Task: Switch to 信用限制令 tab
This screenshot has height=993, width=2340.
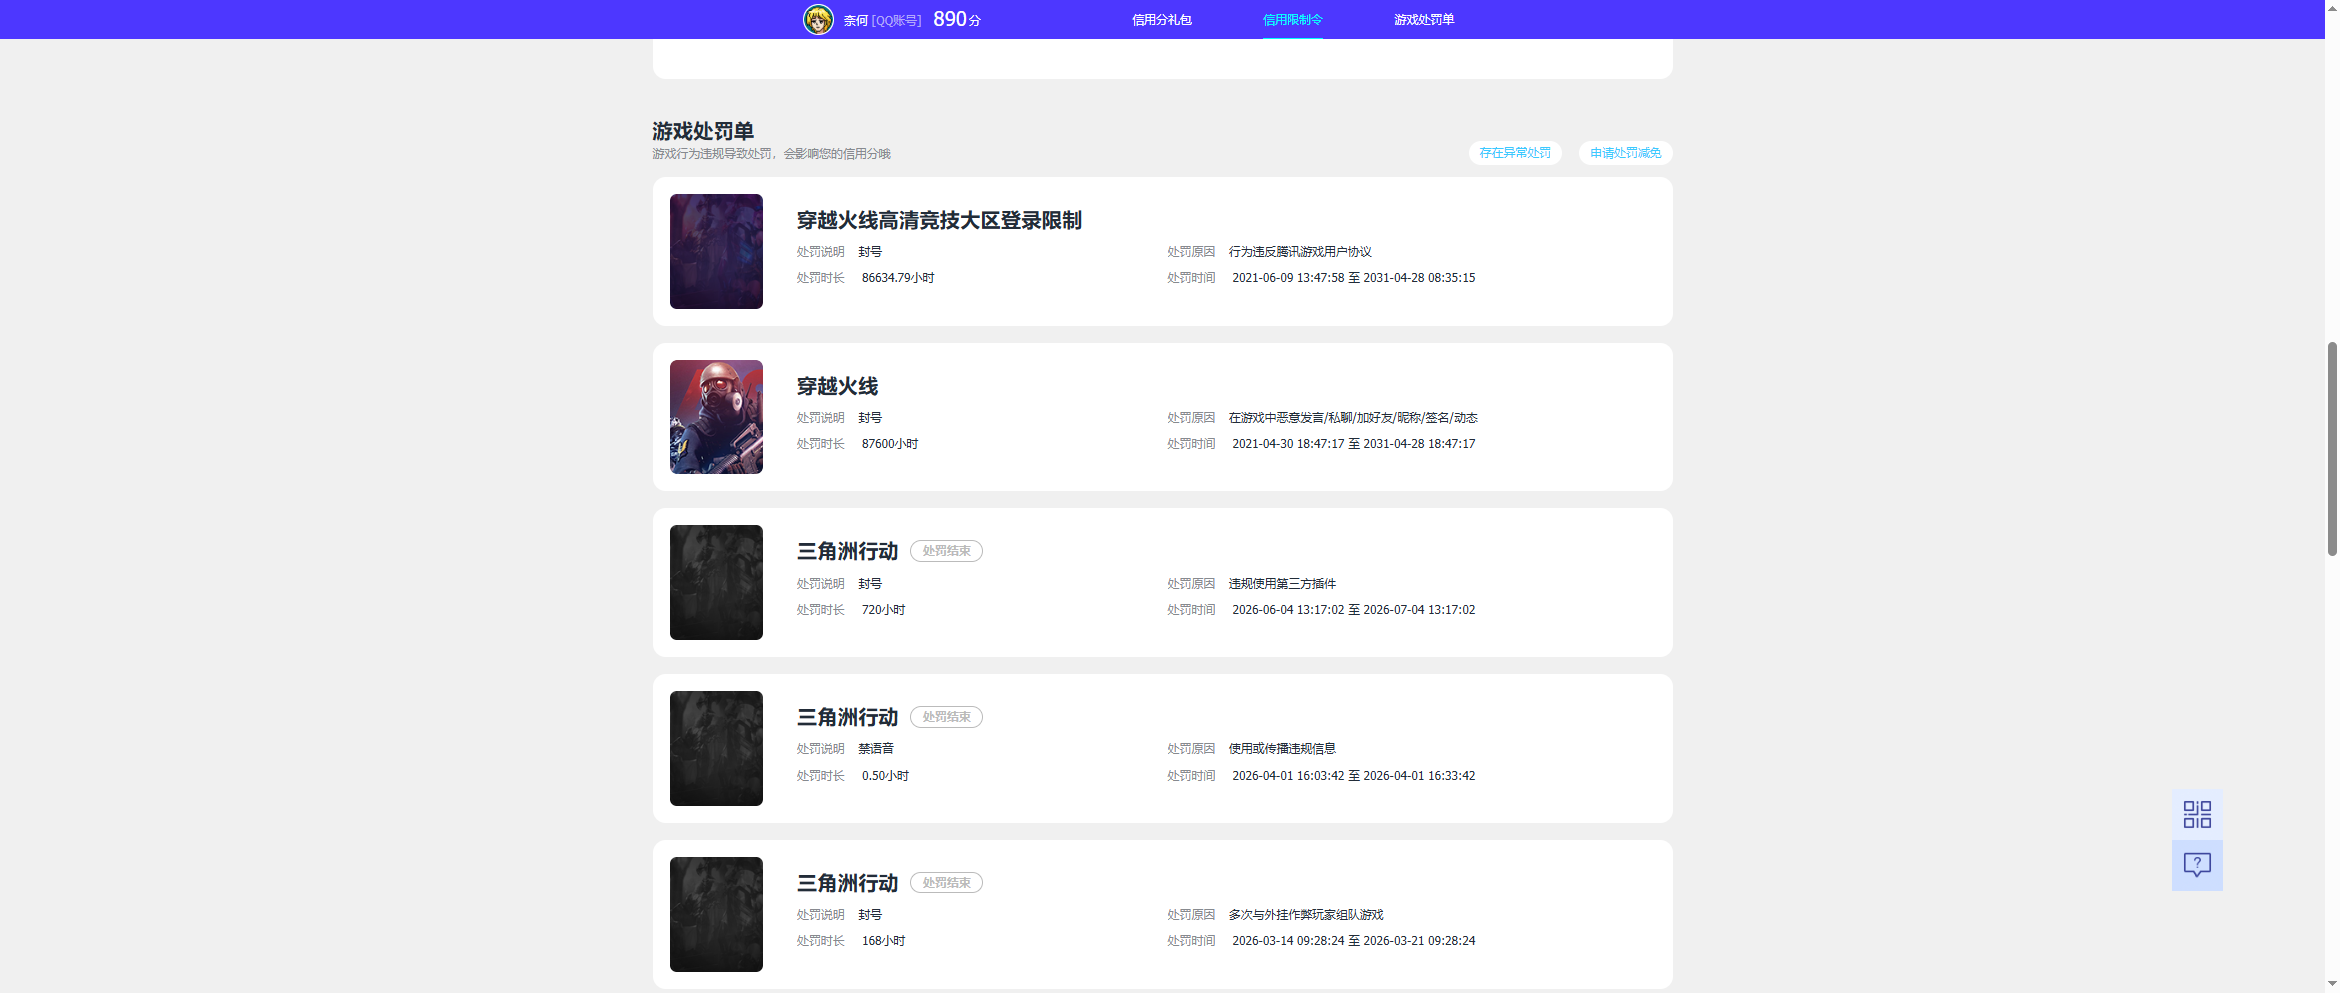Action: coord(1292,20)
